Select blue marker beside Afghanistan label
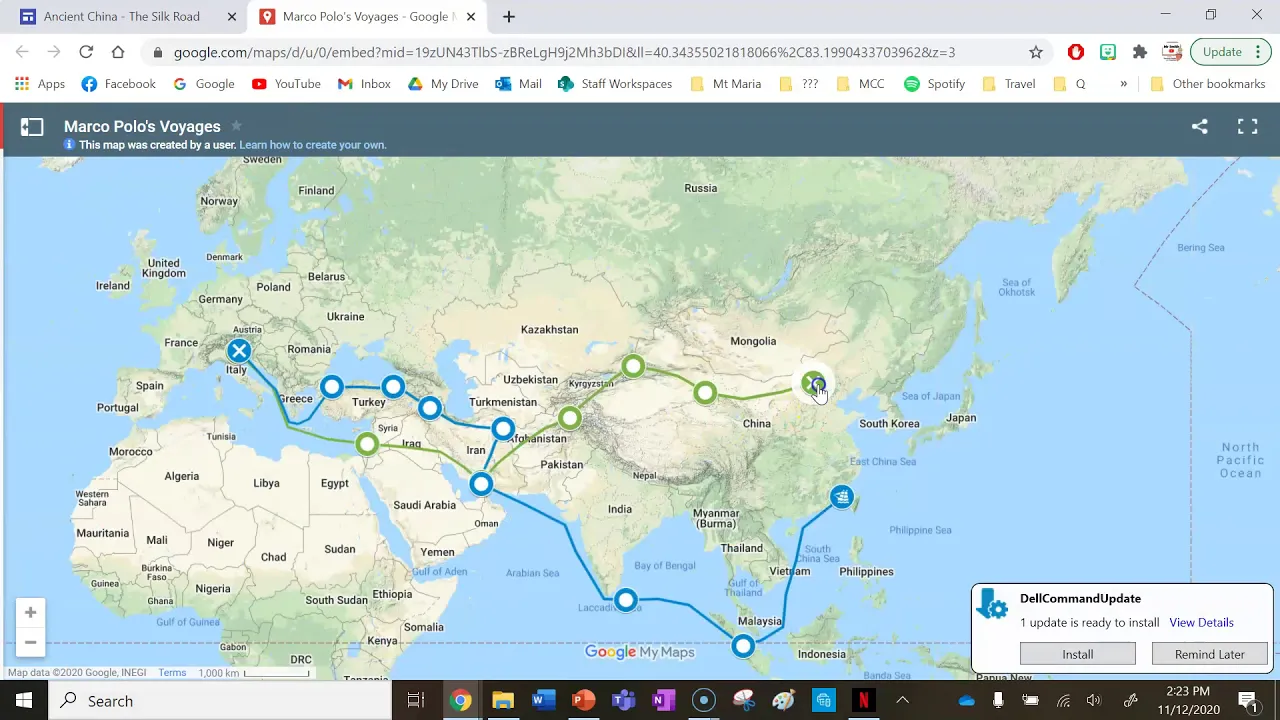1280x720 pixels. (x=503, y=429)
